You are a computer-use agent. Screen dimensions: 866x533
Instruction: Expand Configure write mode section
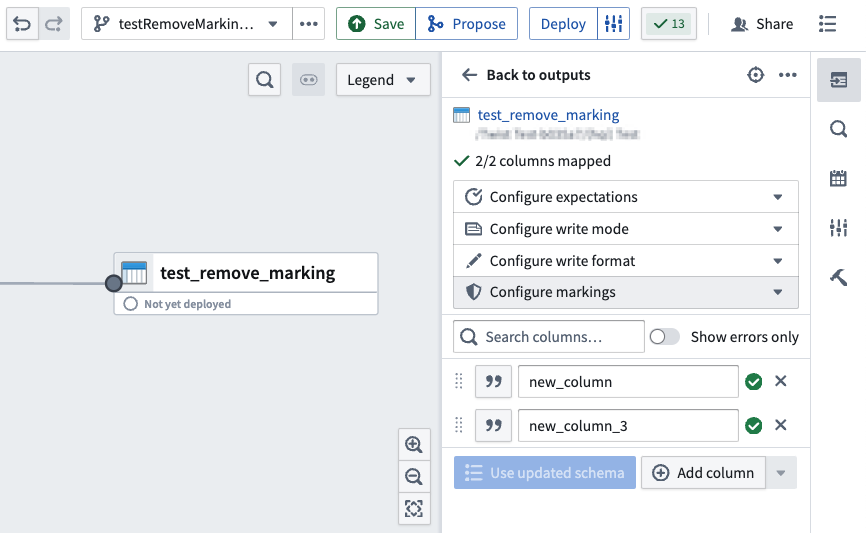626,229
